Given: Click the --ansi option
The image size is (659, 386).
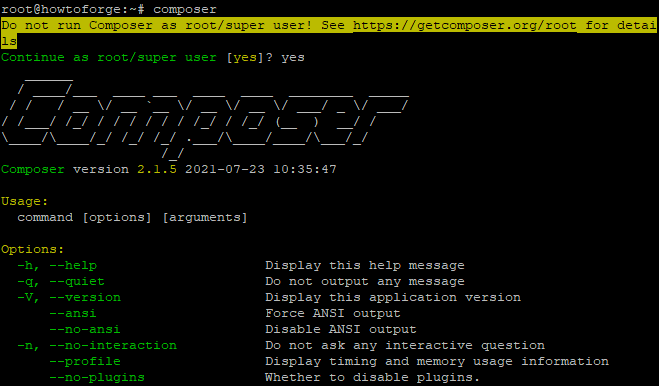Looking at the screenshot, I should [x=73, y=313].
